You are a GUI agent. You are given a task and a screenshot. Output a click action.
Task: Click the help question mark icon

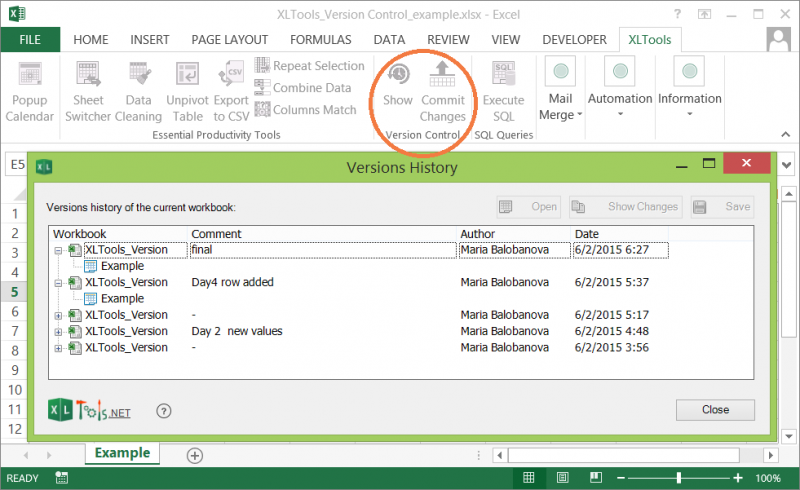tap(165, 410)
